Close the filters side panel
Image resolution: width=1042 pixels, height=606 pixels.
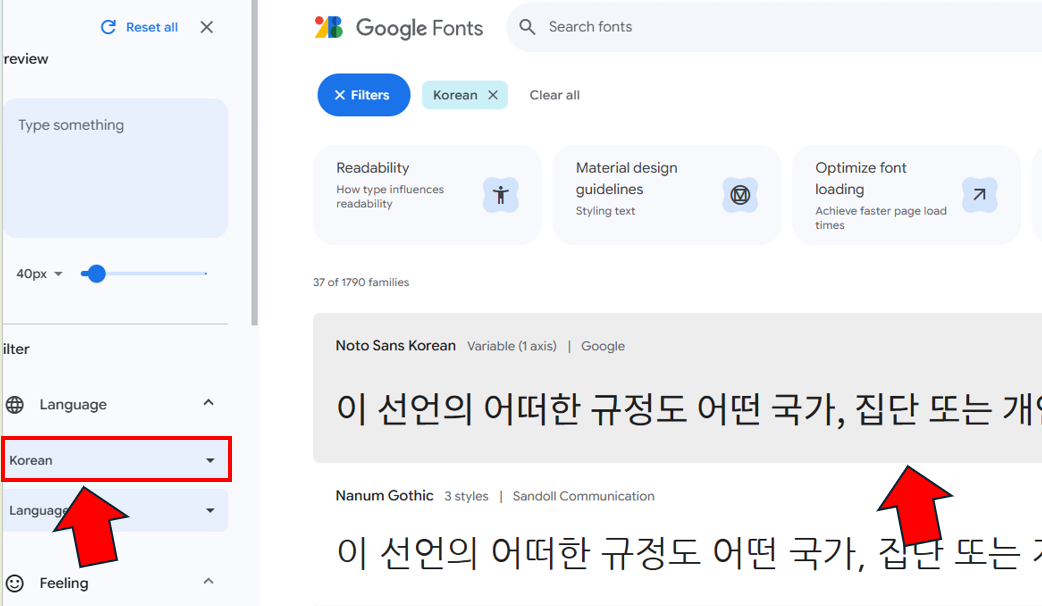(207, 27)
